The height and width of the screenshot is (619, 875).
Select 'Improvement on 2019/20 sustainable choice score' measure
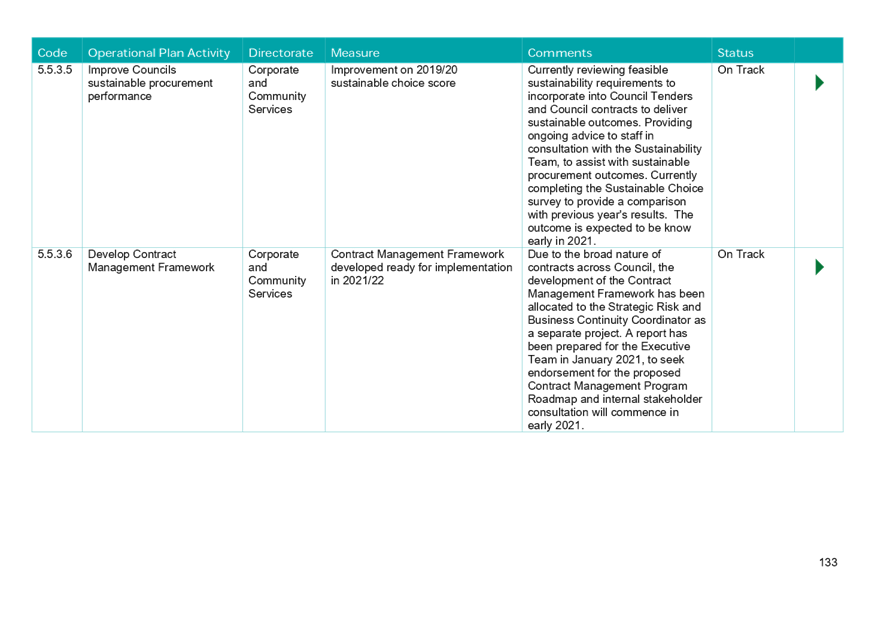tap(394, 76)
